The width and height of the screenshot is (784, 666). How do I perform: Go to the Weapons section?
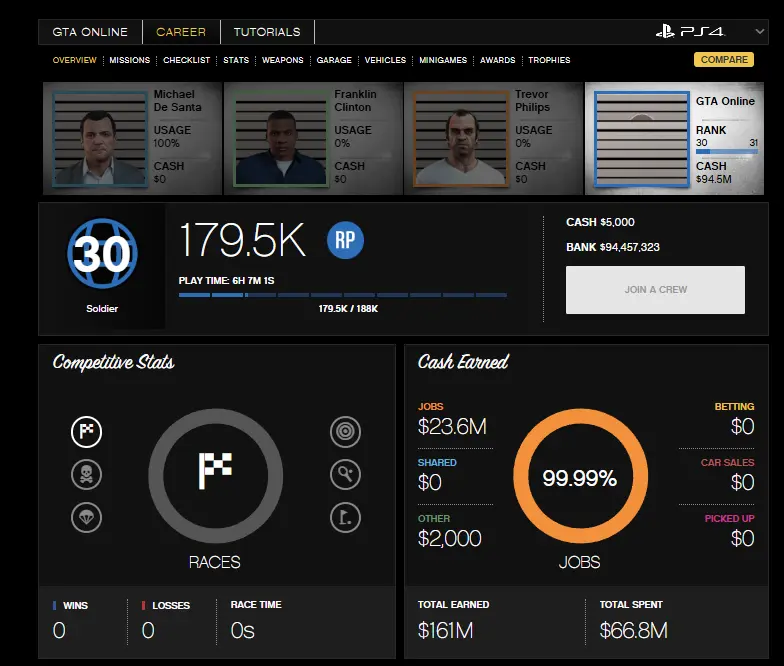click(x=282, y=60)
